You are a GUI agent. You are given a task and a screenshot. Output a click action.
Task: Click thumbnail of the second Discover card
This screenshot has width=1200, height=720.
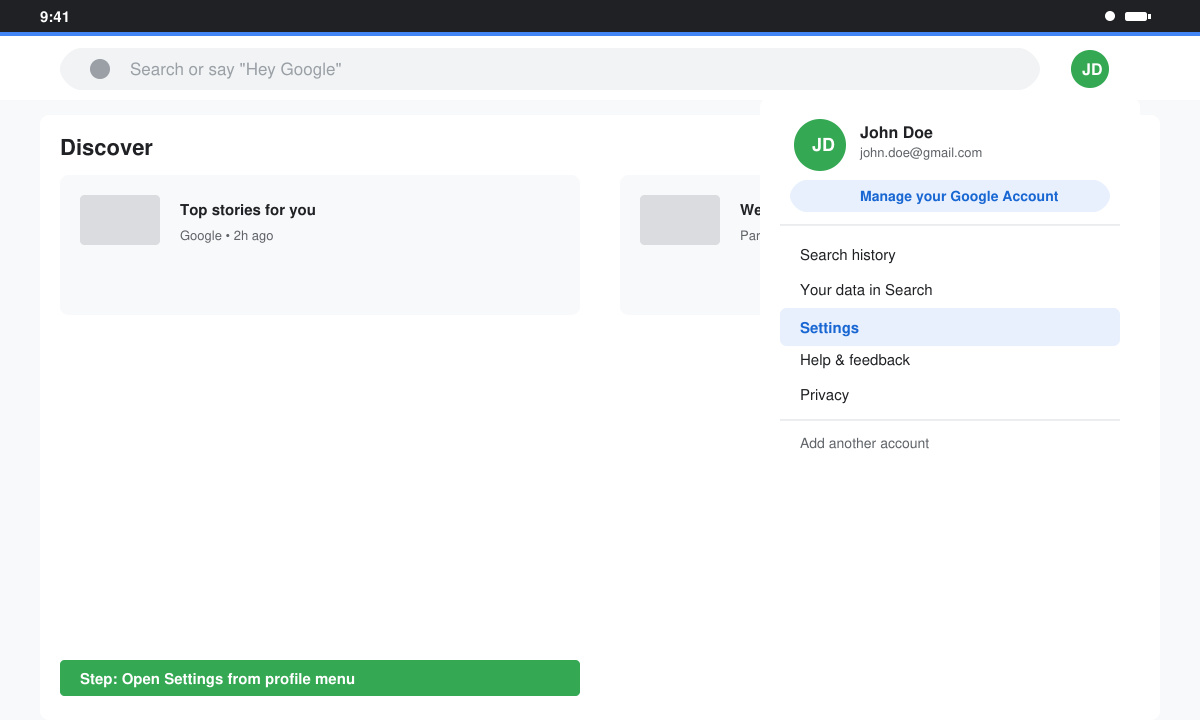pos(680,220)
